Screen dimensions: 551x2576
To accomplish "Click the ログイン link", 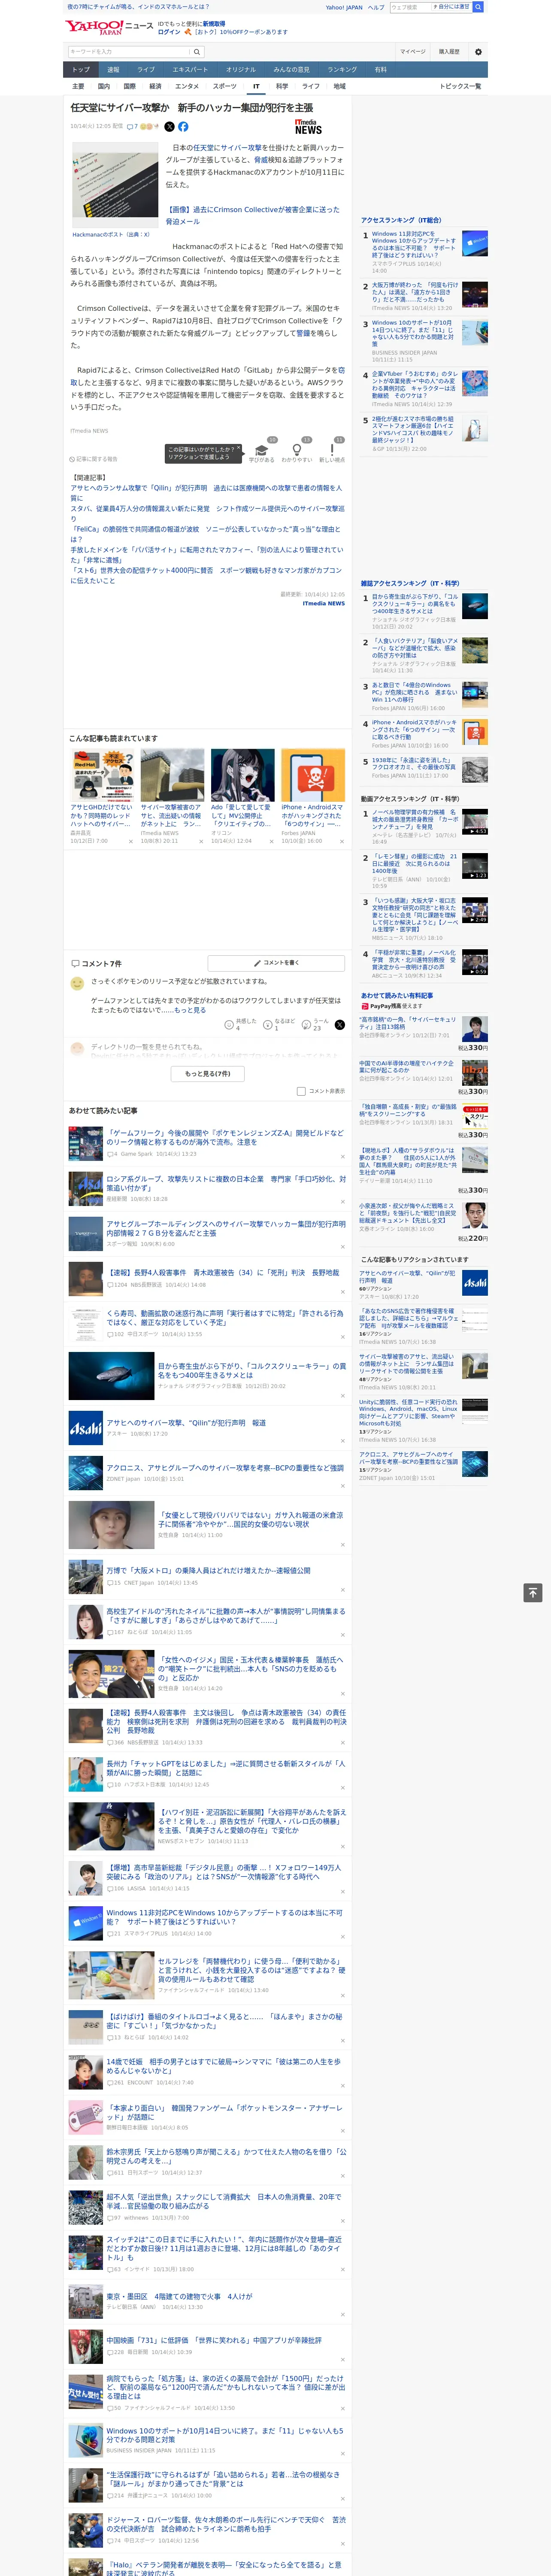I will 169,32.
